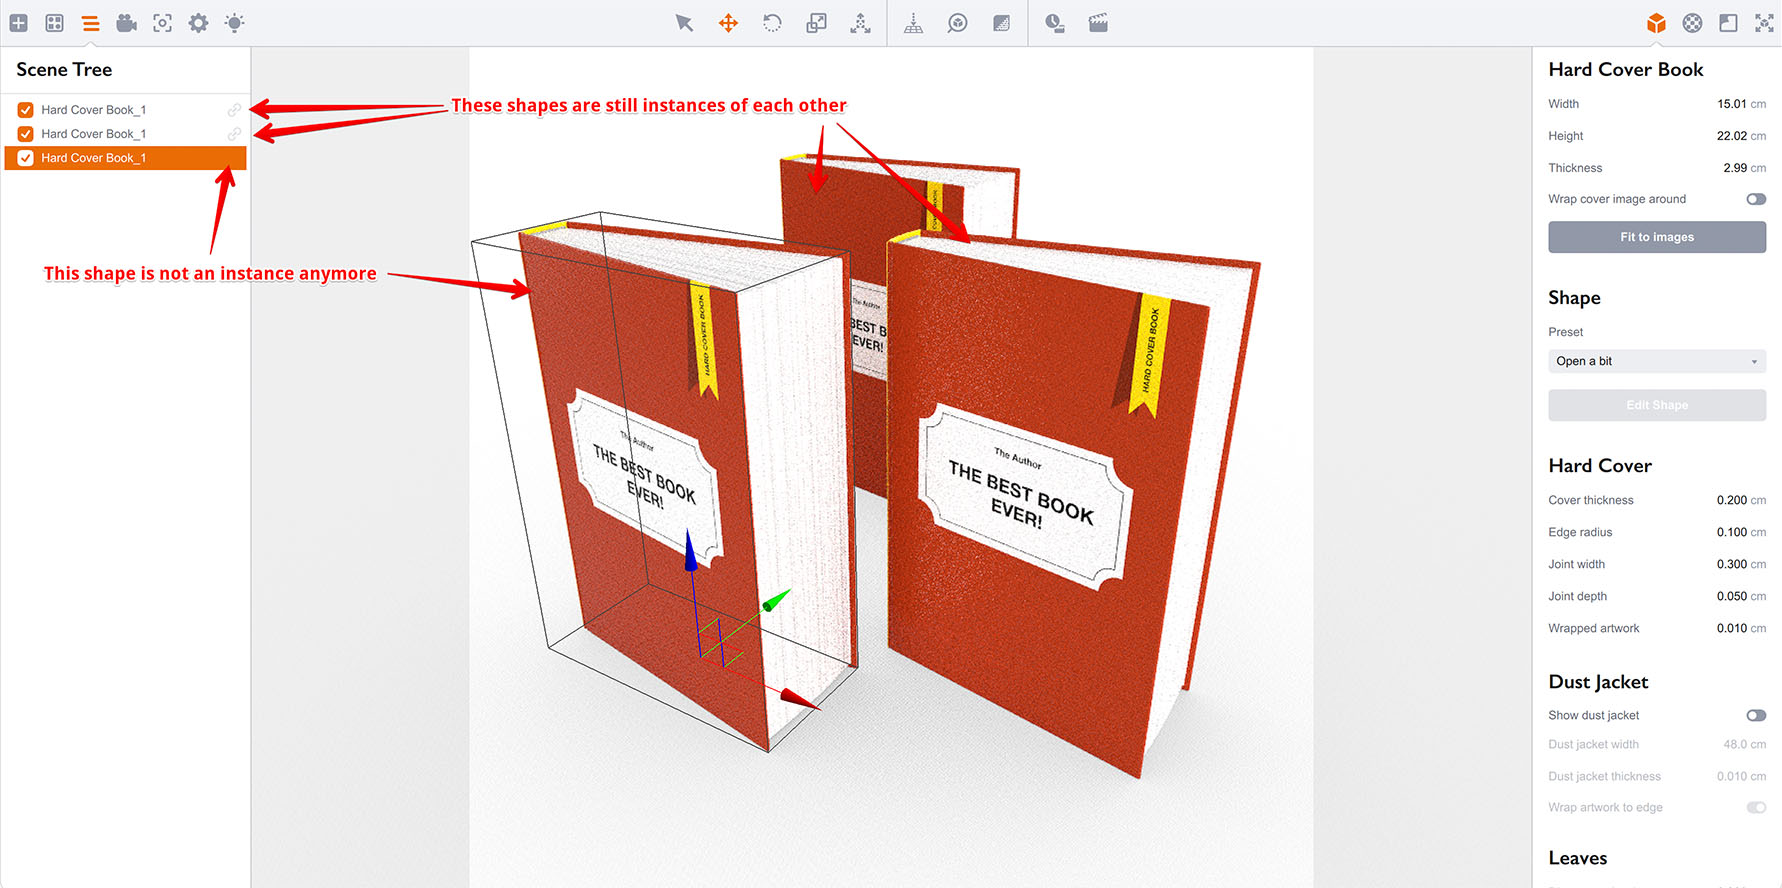
Task: Click the Cover thickness value field
Action: pos(1731,500)
